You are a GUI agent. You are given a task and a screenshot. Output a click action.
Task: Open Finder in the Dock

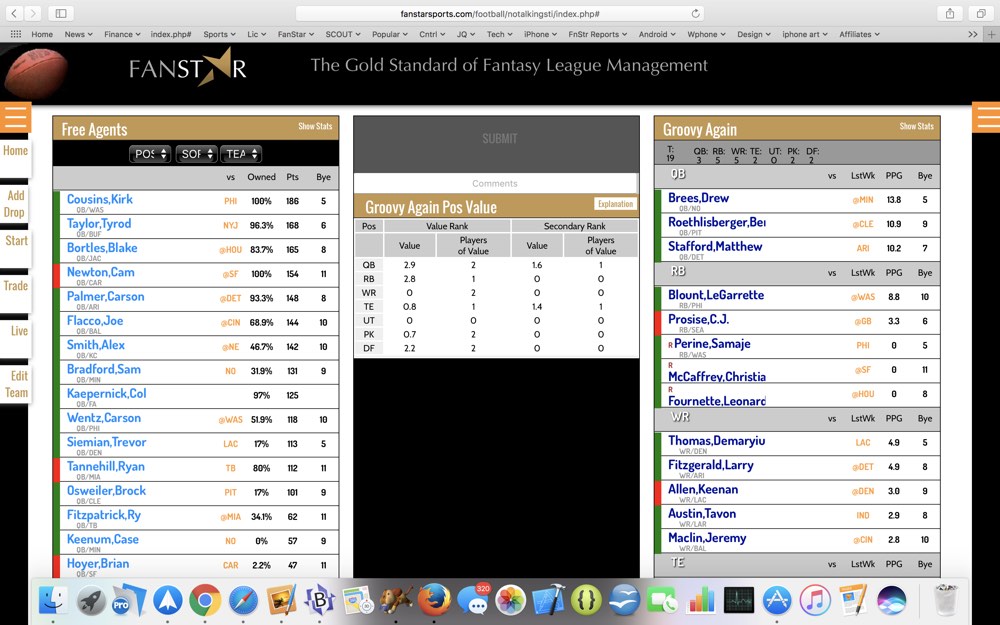(53, 600)
